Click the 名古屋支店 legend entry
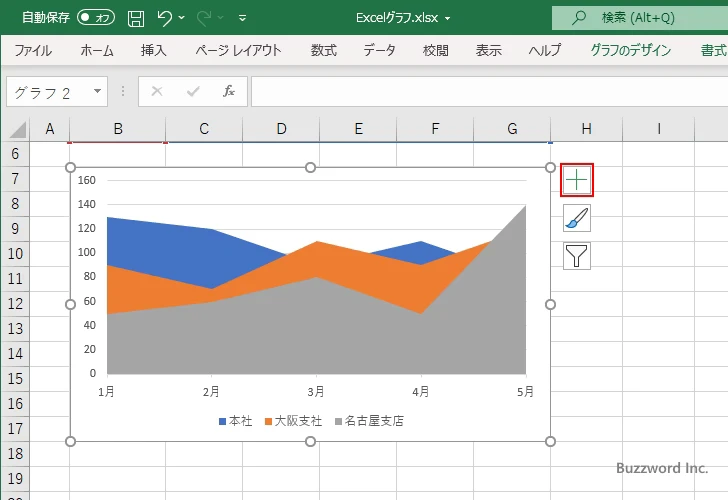The height and width of the screenshot is (500, 728). (x=369, y=421)
